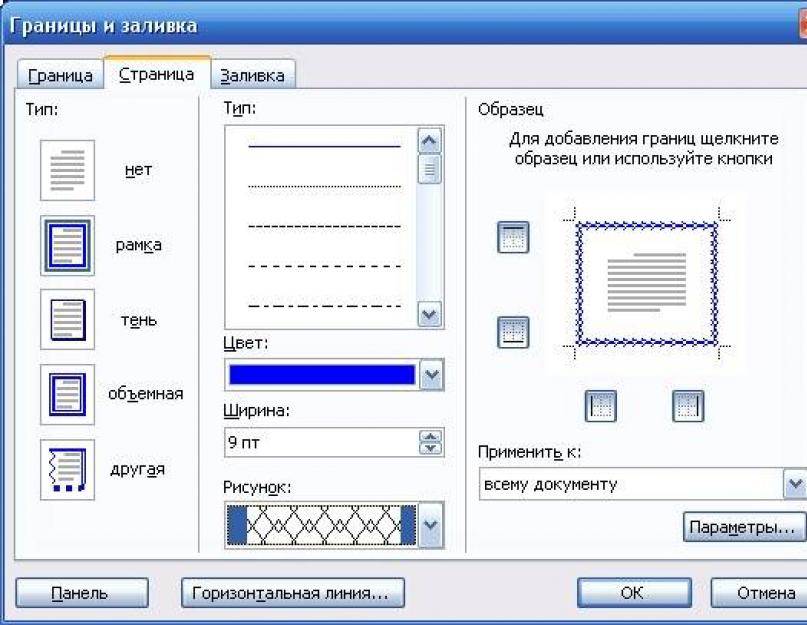Pick the 'тень' shadow border icon

pyautogui.click(x=67, y=320)
